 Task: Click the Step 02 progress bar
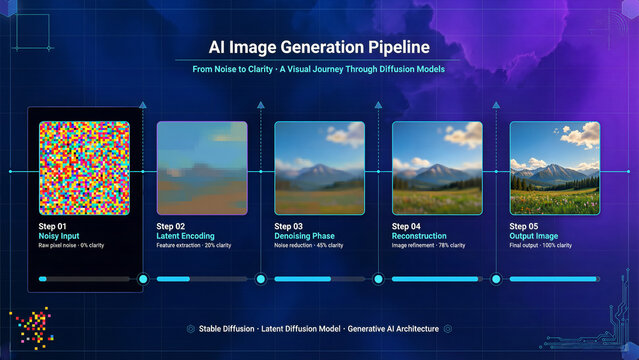pos(202,279)
